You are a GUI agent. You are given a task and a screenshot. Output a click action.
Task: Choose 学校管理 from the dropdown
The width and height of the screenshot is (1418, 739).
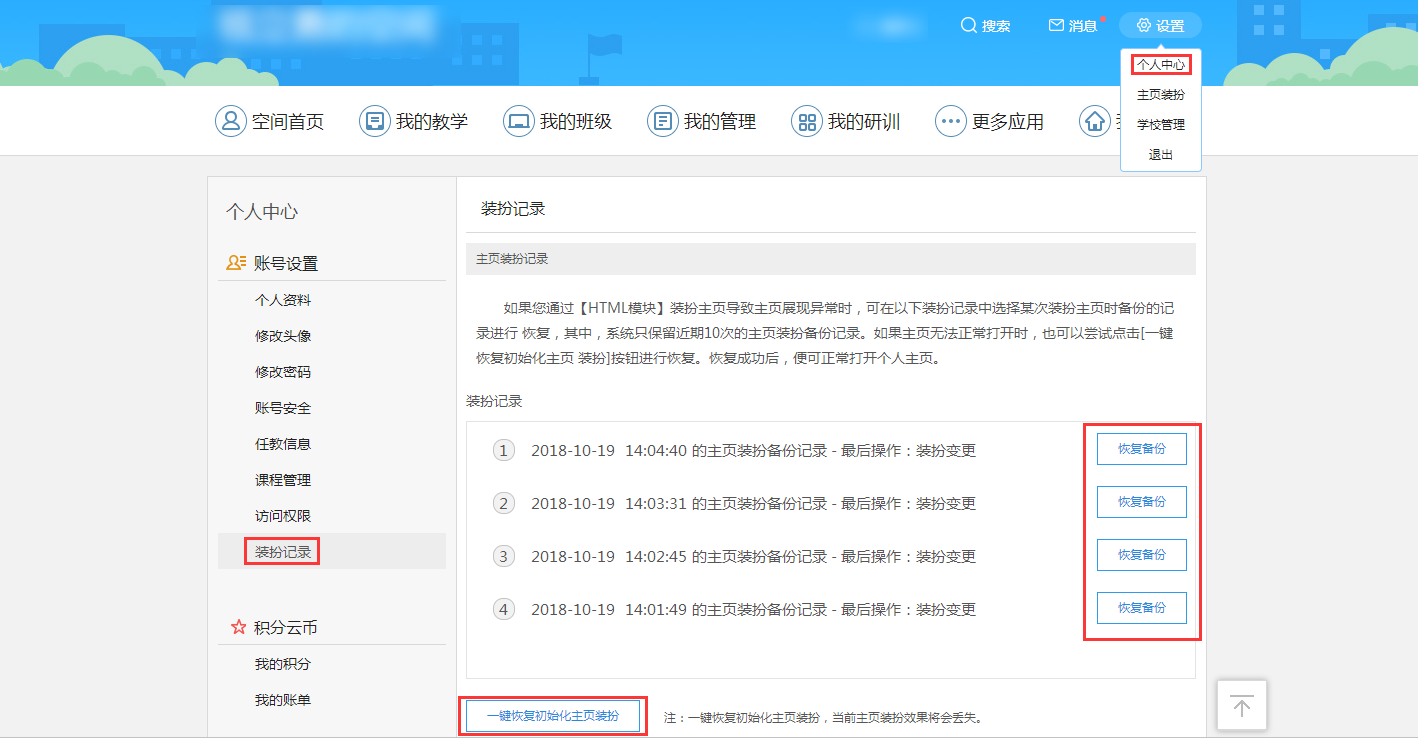click(x=1161, y=125)
